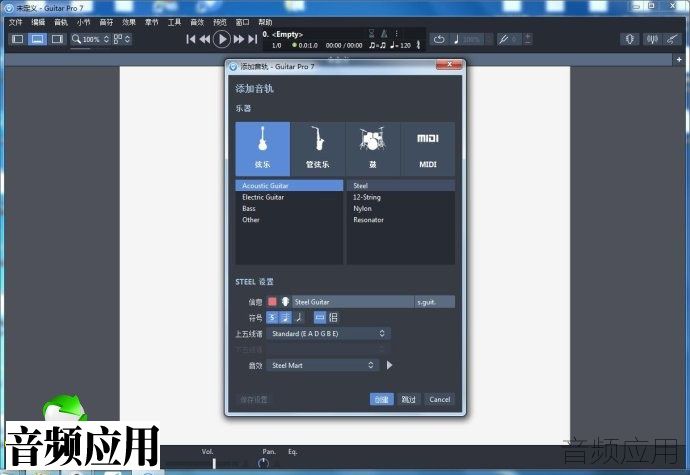Open the 音轨 track menu
This screenshot has height=475, width=690.
pyautogui.click(x=61, y=22)
